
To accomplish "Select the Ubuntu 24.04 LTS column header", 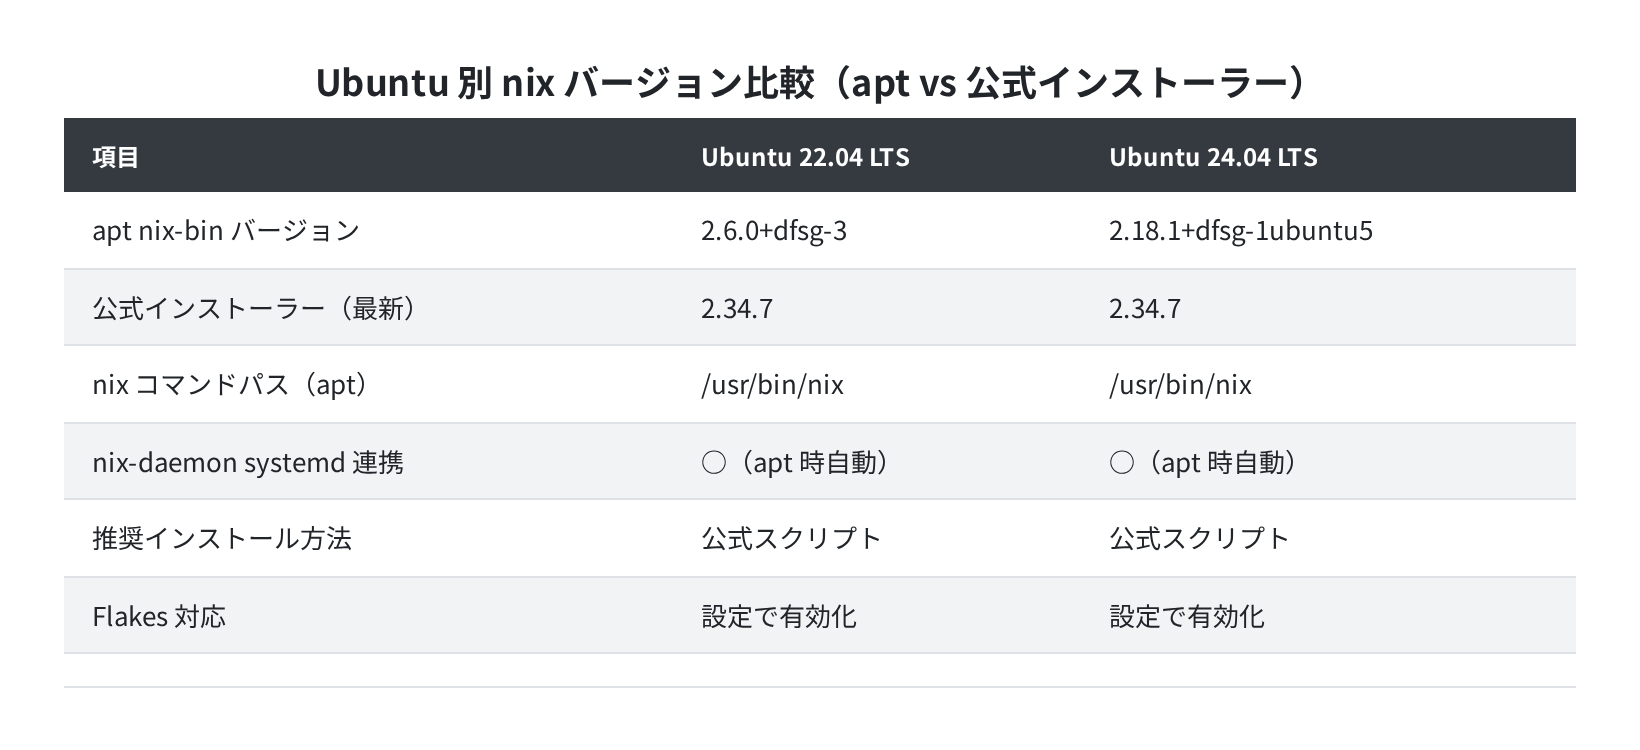I will click(x=1213, y=157).
